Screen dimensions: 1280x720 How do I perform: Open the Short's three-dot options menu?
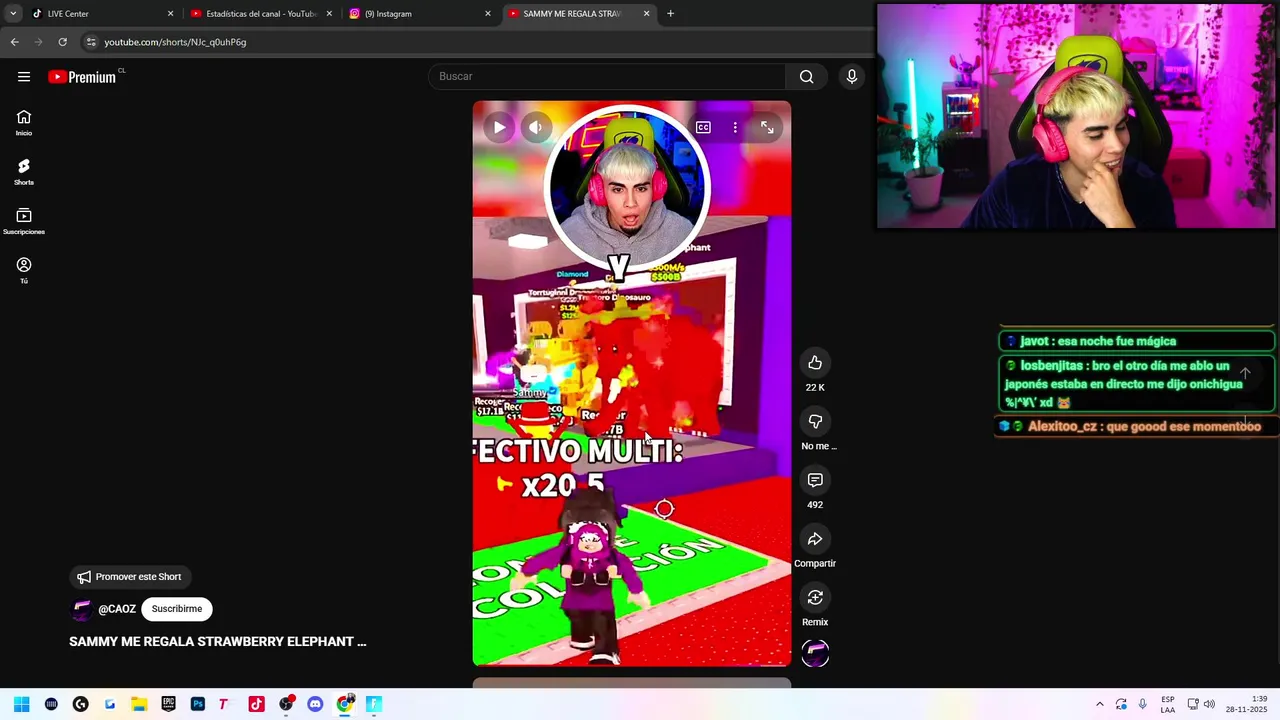click(735, 127)
